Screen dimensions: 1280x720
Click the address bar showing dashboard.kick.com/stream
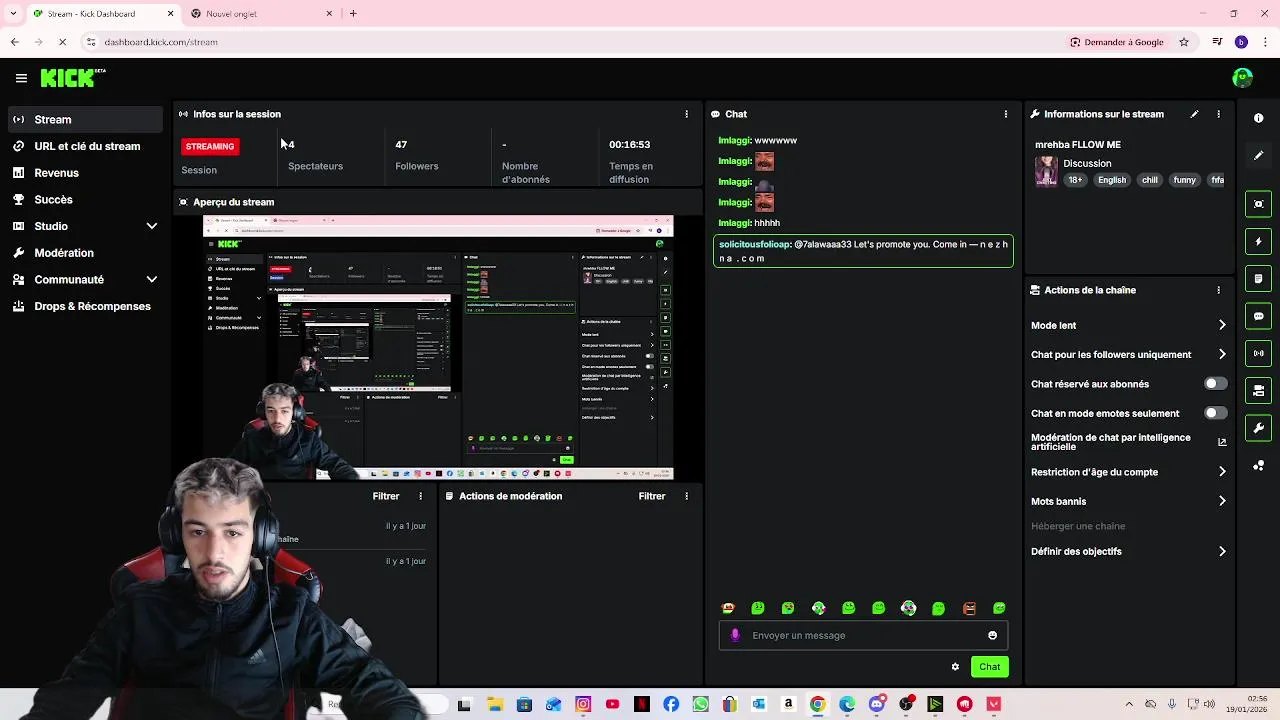click(570, 42)
